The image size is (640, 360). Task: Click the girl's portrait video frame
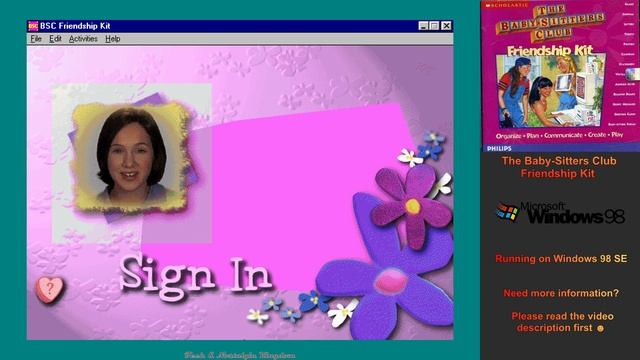[x=131, y=157]
